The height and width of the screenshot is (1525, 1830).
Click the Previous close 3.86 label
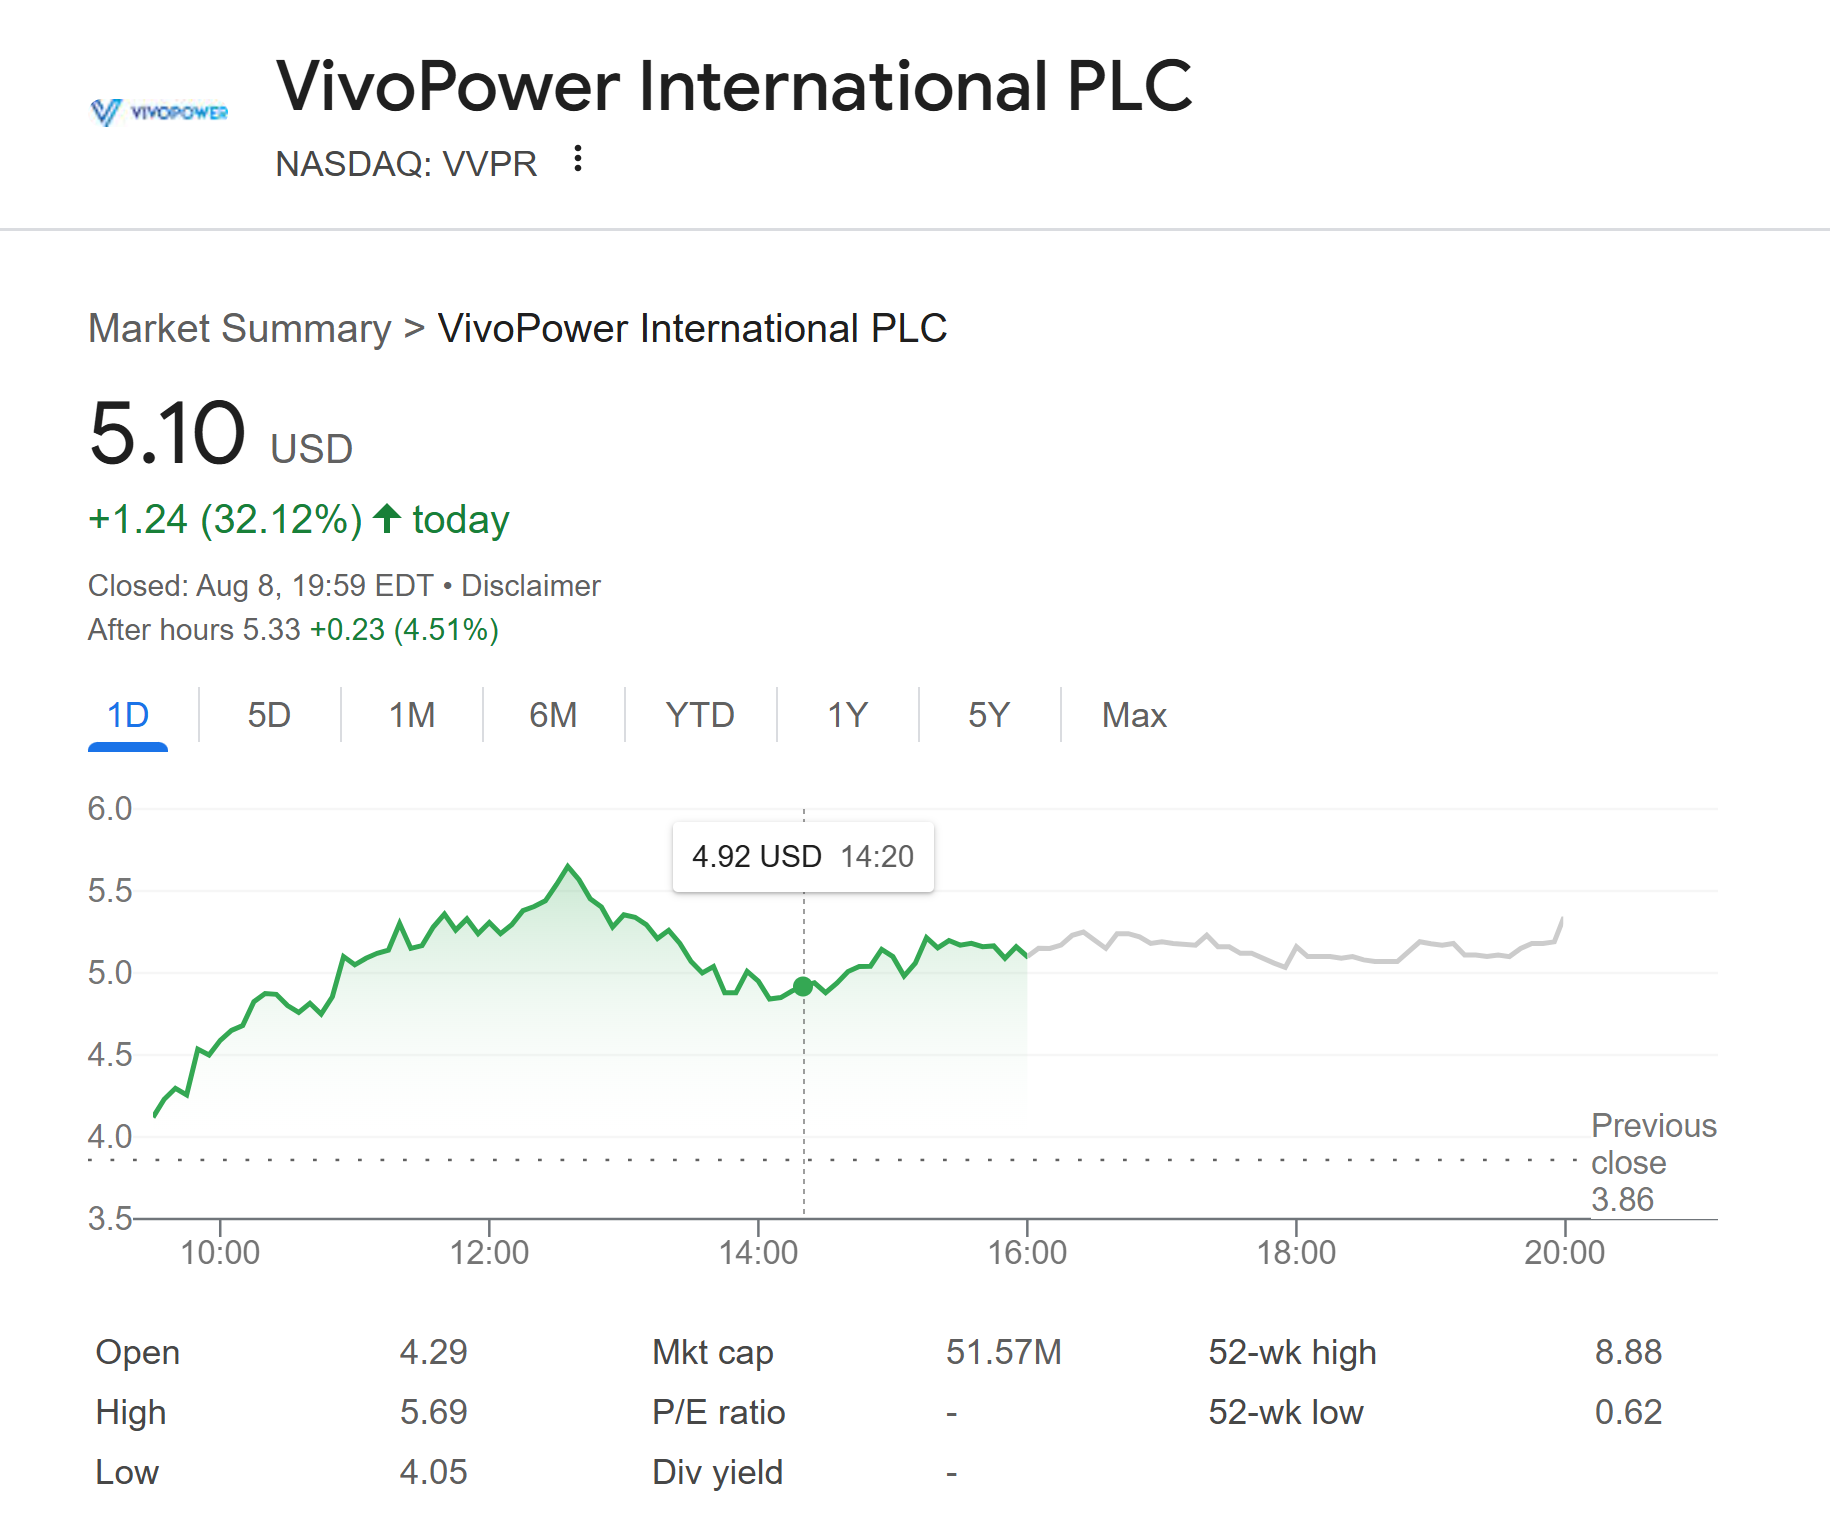pyautogui.click(x=1653, y=1162)
